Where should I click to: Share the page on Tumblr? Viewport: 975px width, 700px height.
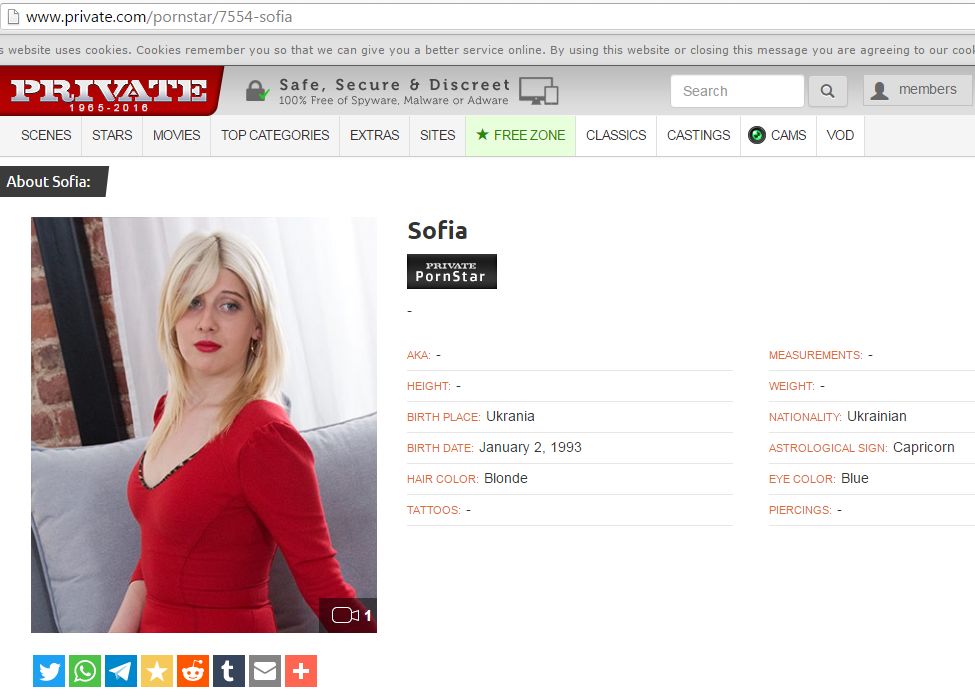pos(228,670)
